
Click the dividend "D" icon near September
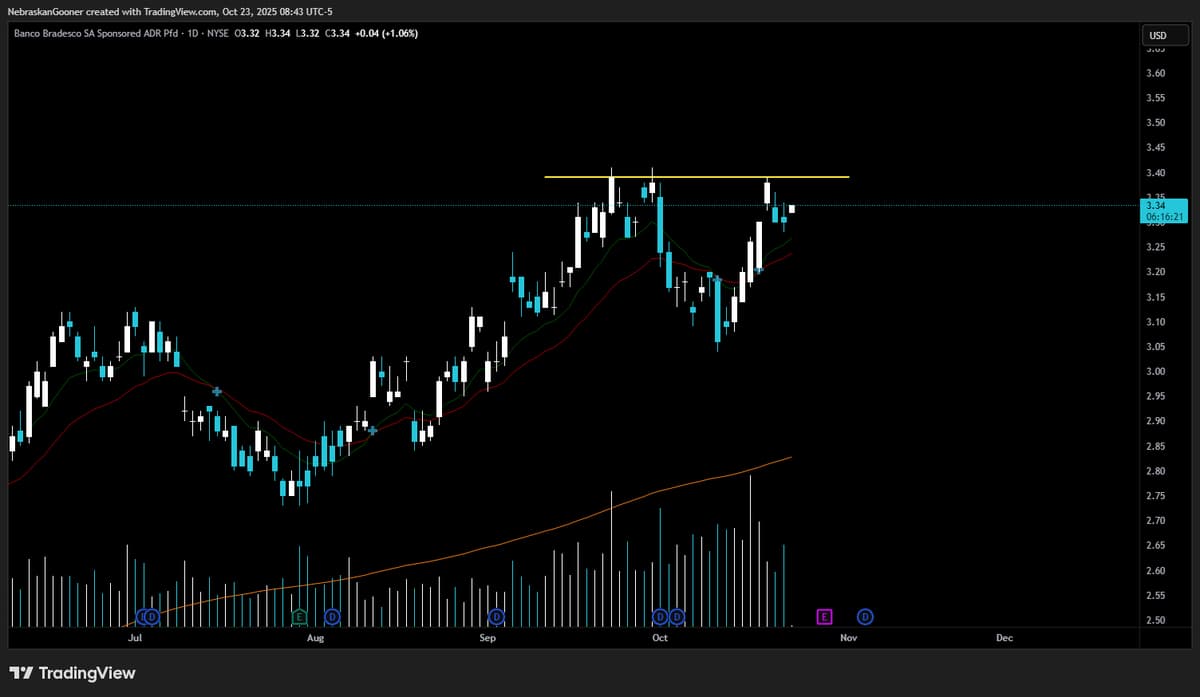coord(497,617)
